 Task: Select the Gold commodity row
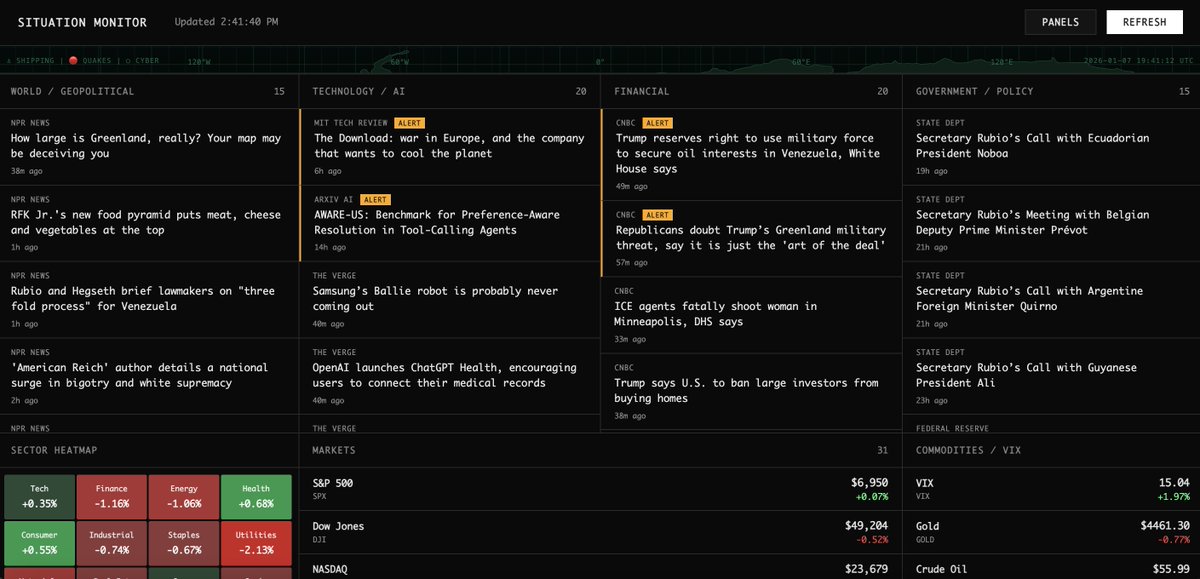click(x=1052, y=532)
